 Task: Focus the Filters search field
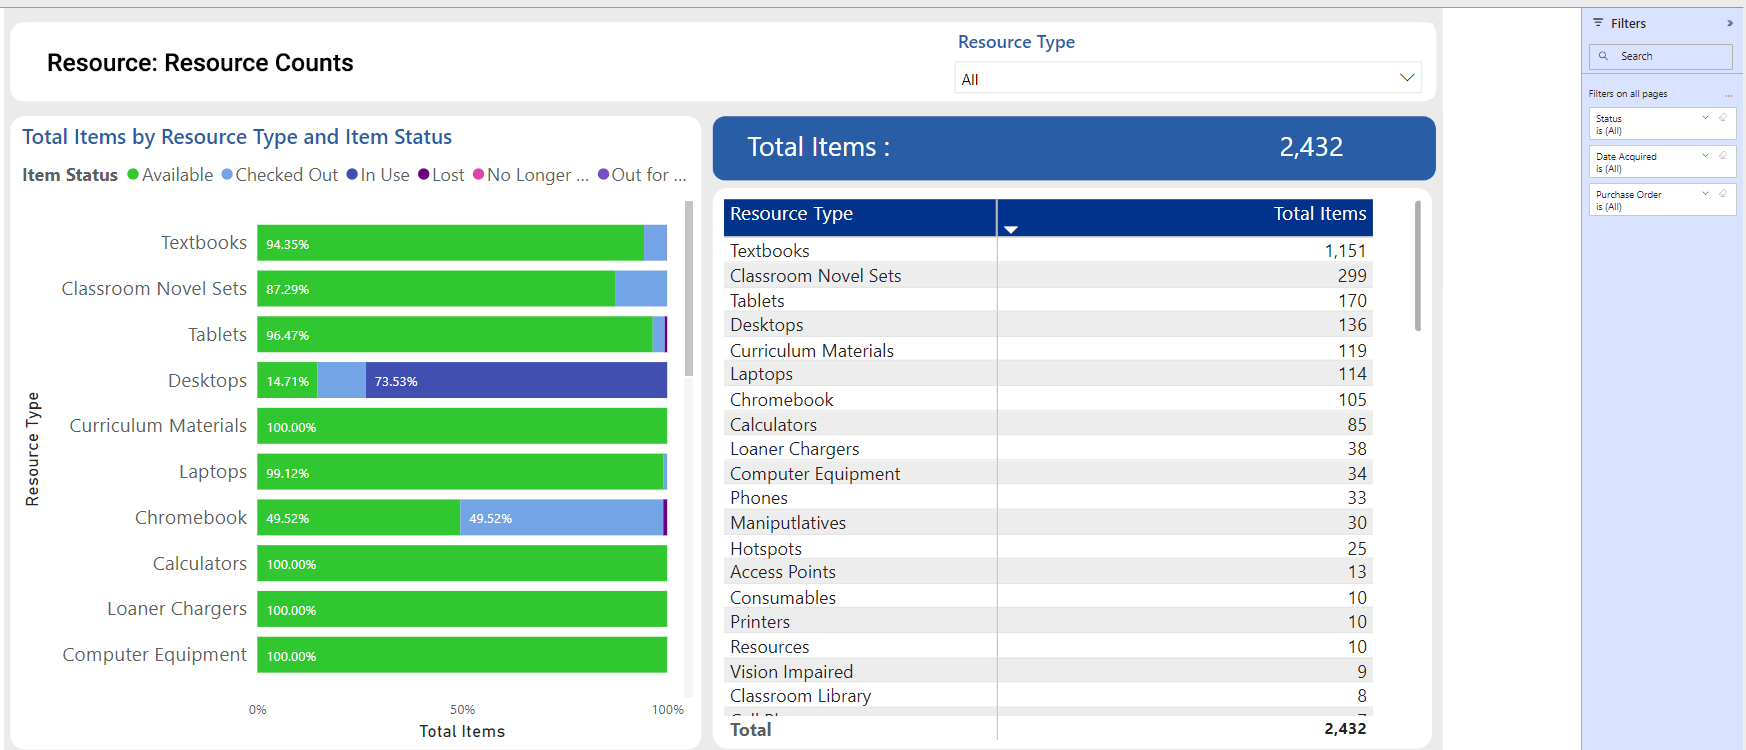tap(1661, 56)
